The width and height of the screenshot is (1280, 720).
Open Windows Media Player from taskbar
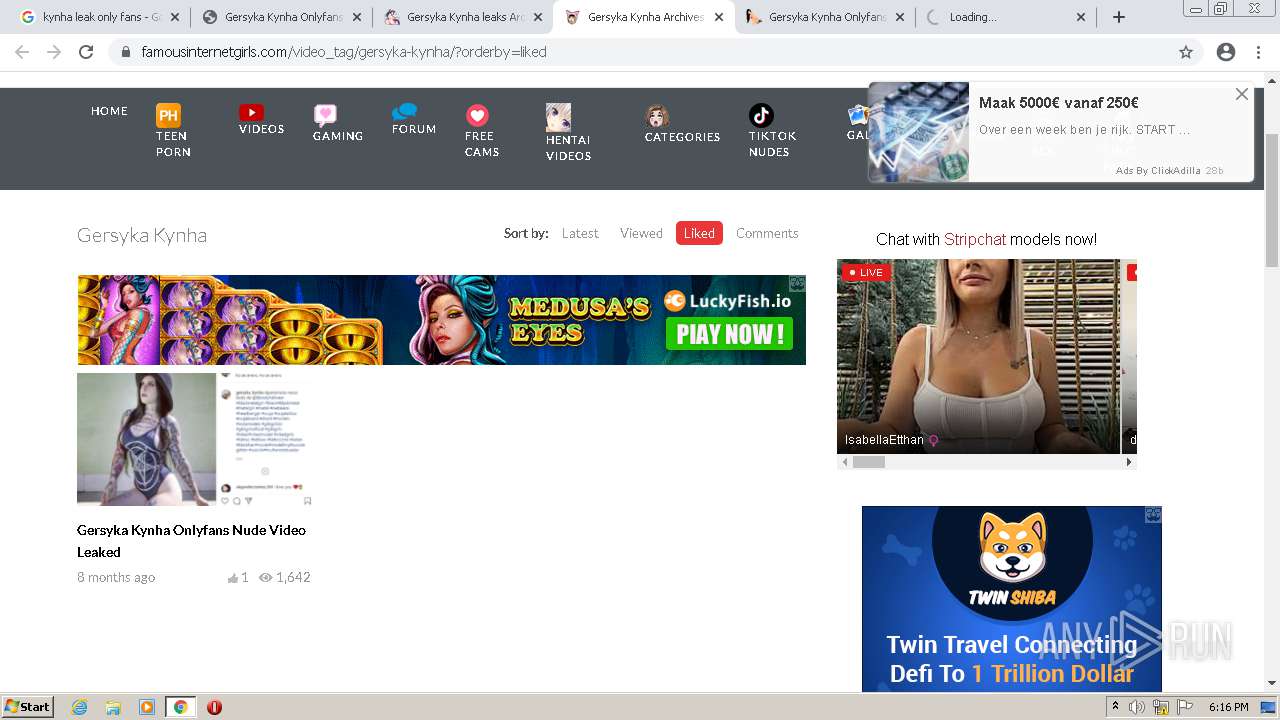(147, 707)
